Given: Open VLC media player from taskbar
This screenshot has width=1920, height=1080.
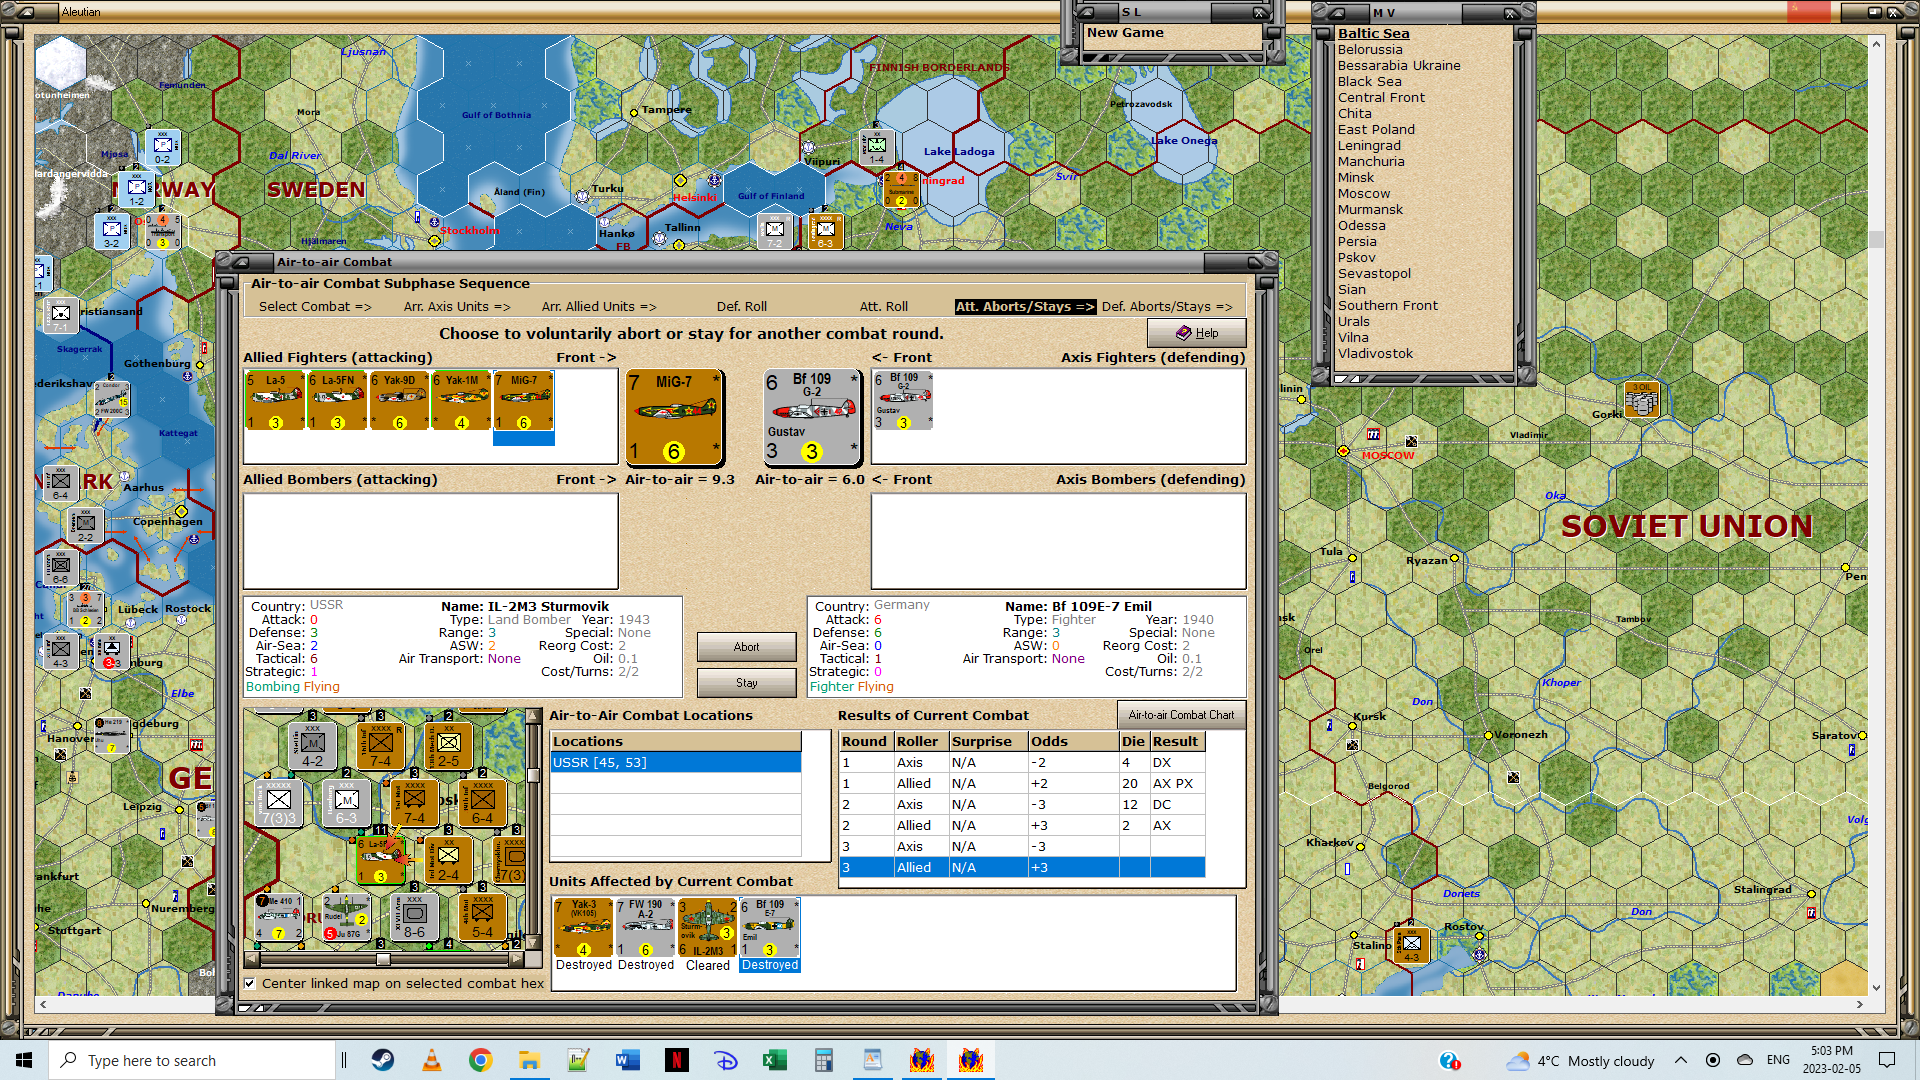Looking at the screenshot, I should click(432, 1060).
